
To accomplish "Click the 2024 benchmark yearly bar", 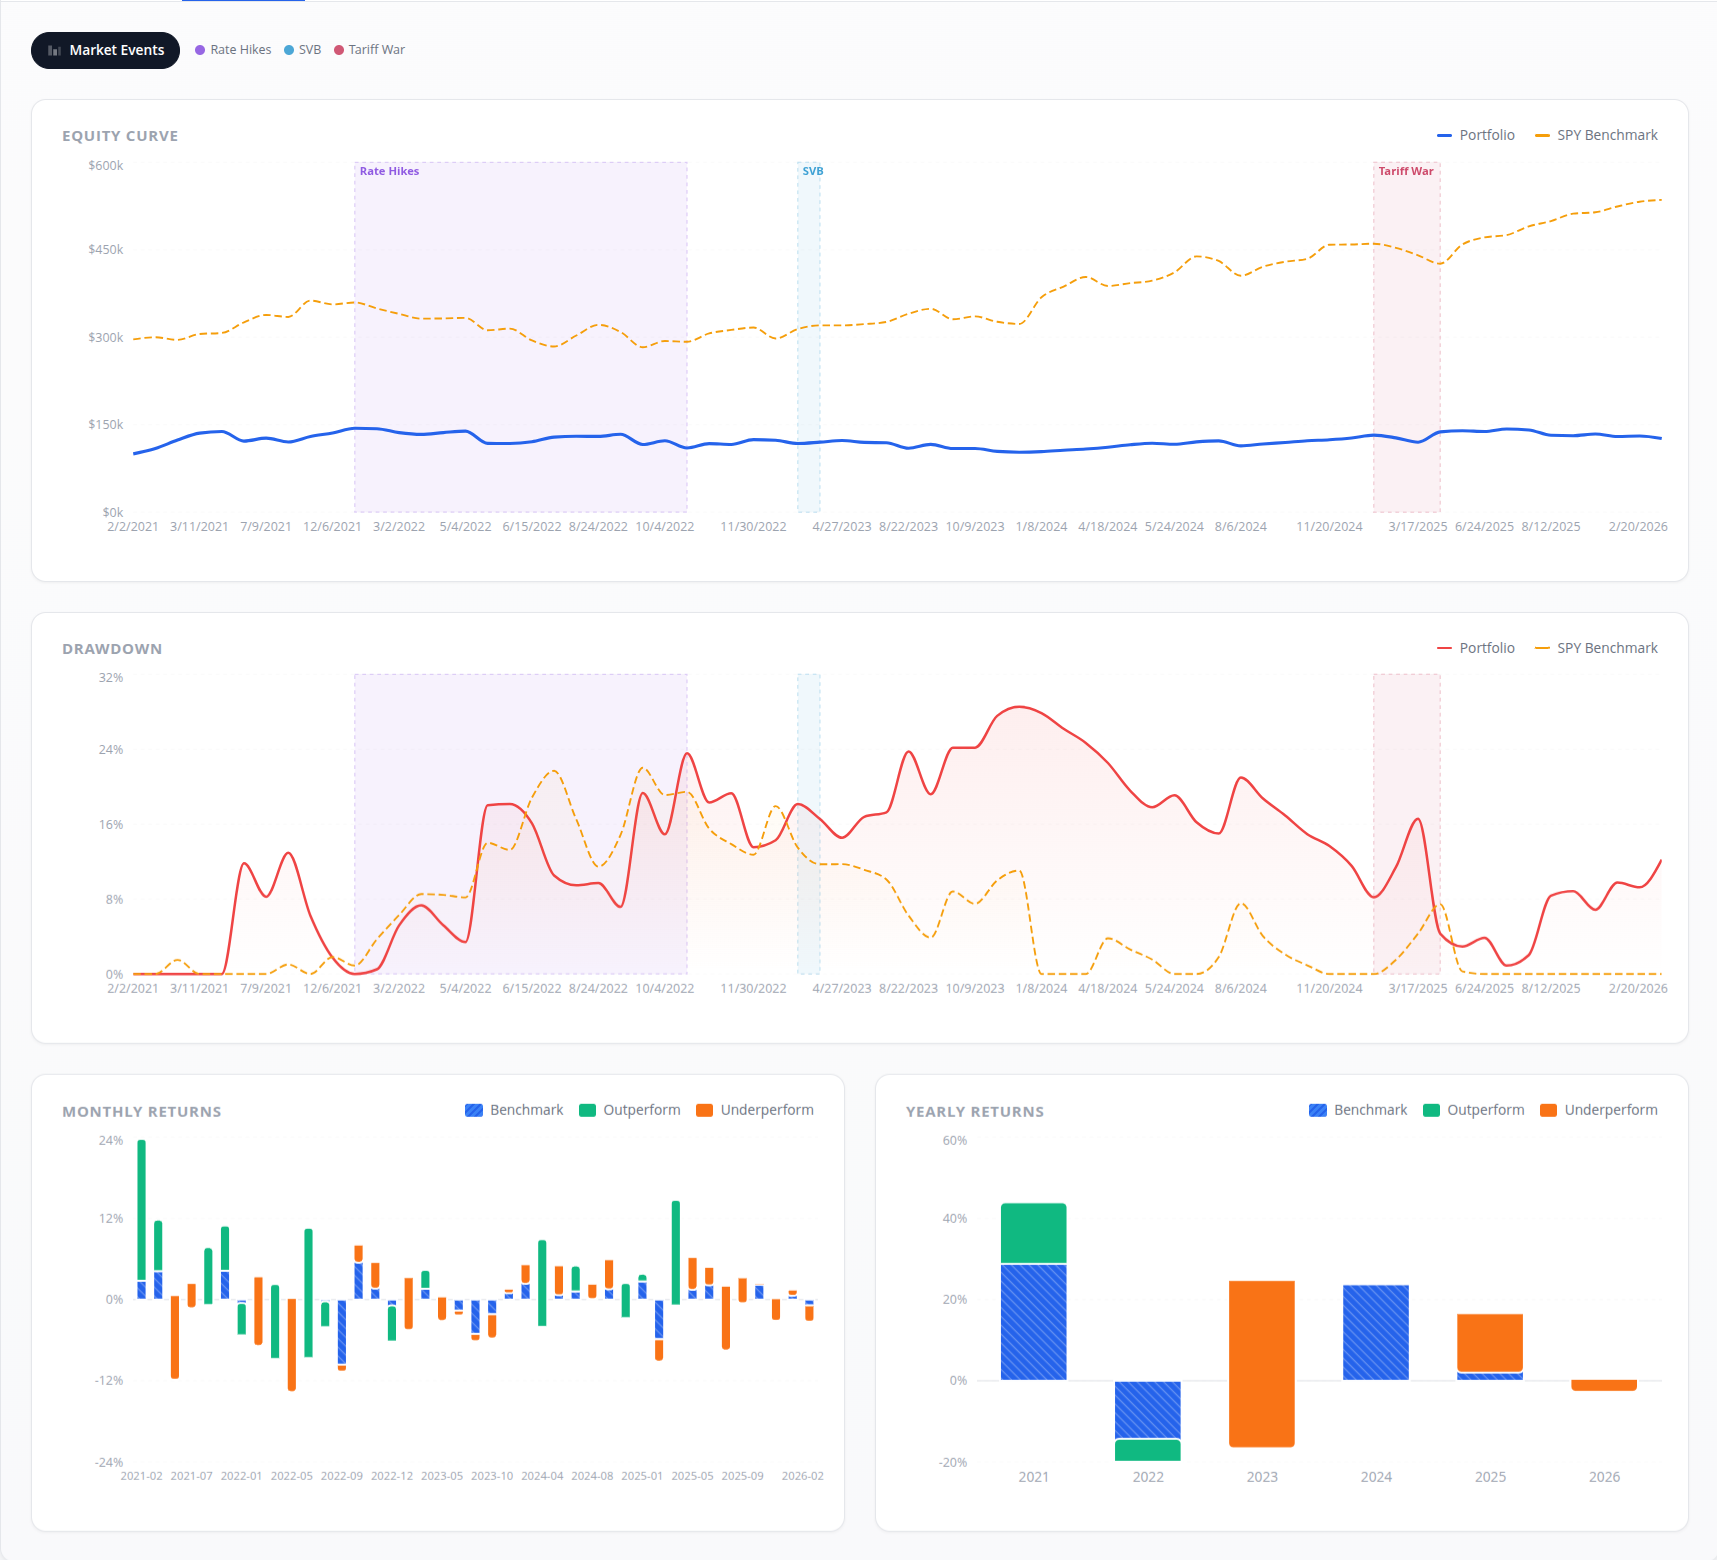I will click(x=1376, y=1333).
